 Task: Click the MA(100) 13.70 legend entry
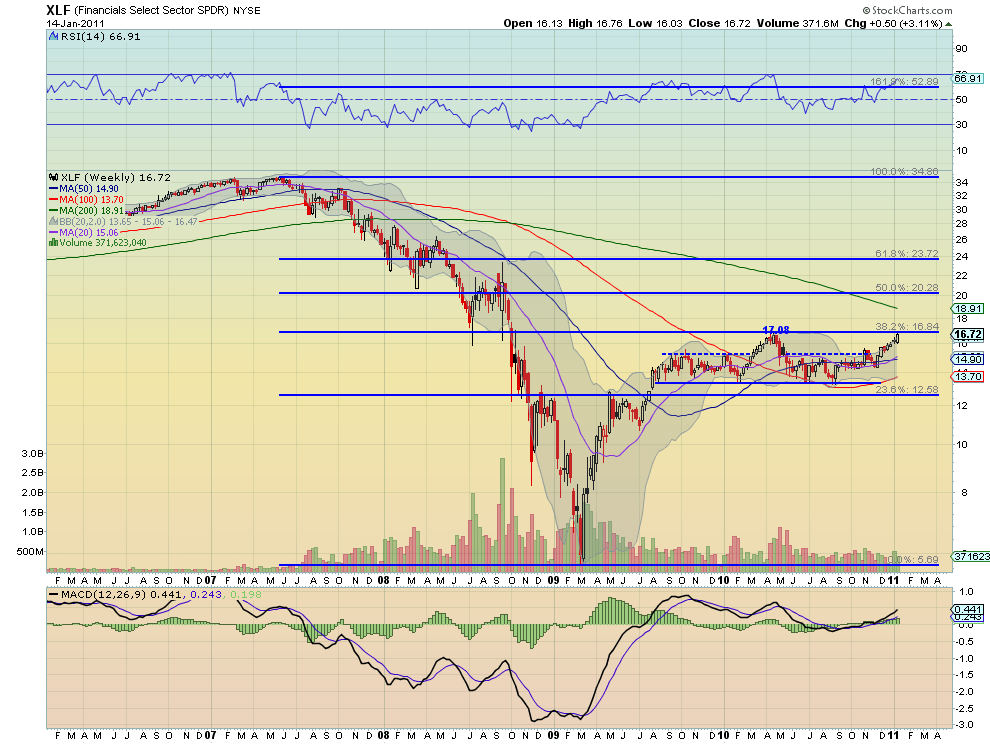click(x=91, y=200)
